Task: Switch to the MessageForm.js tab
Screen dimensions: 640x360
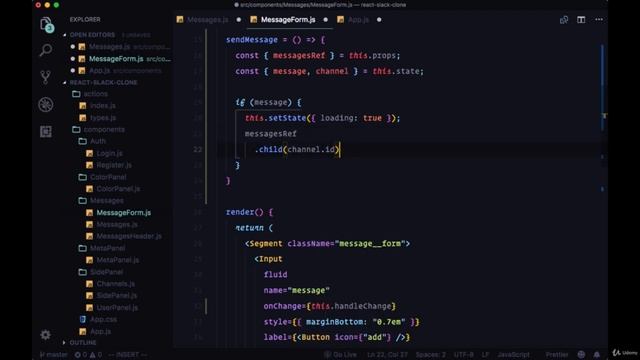Action: coord(288,20)
